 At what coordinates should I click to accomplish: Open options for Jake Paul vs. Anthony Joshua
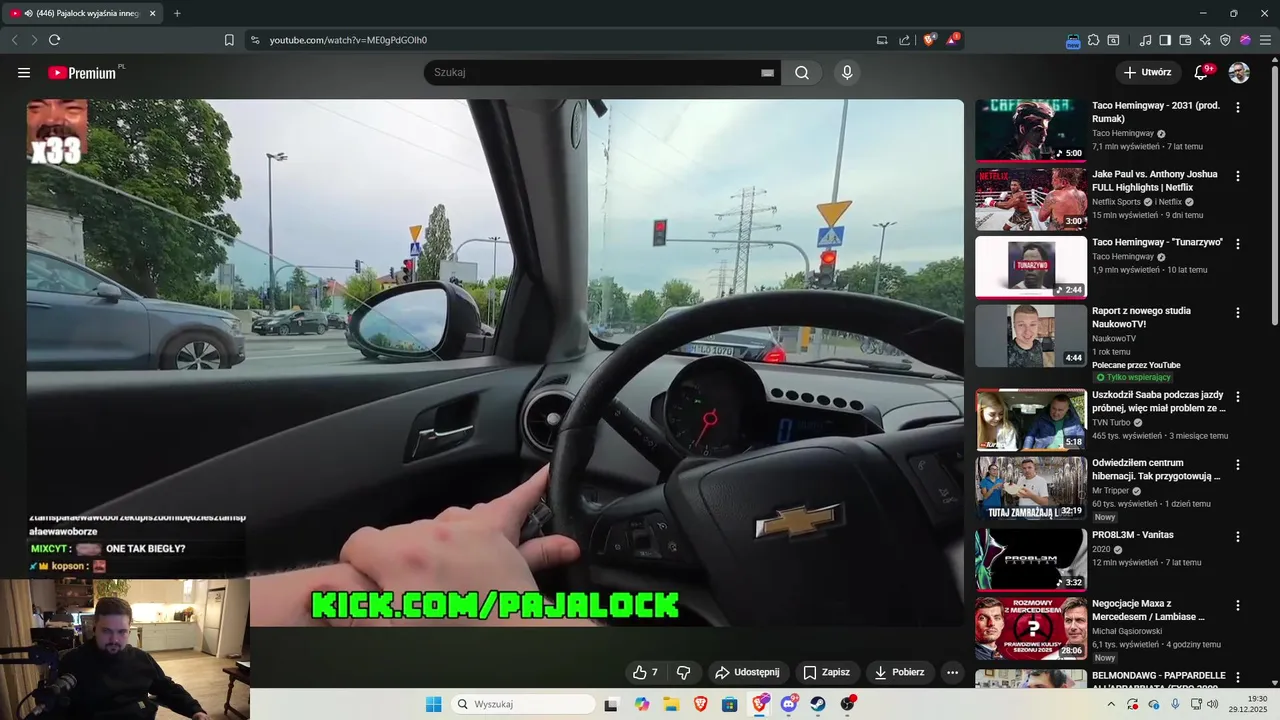(1238, 176)
